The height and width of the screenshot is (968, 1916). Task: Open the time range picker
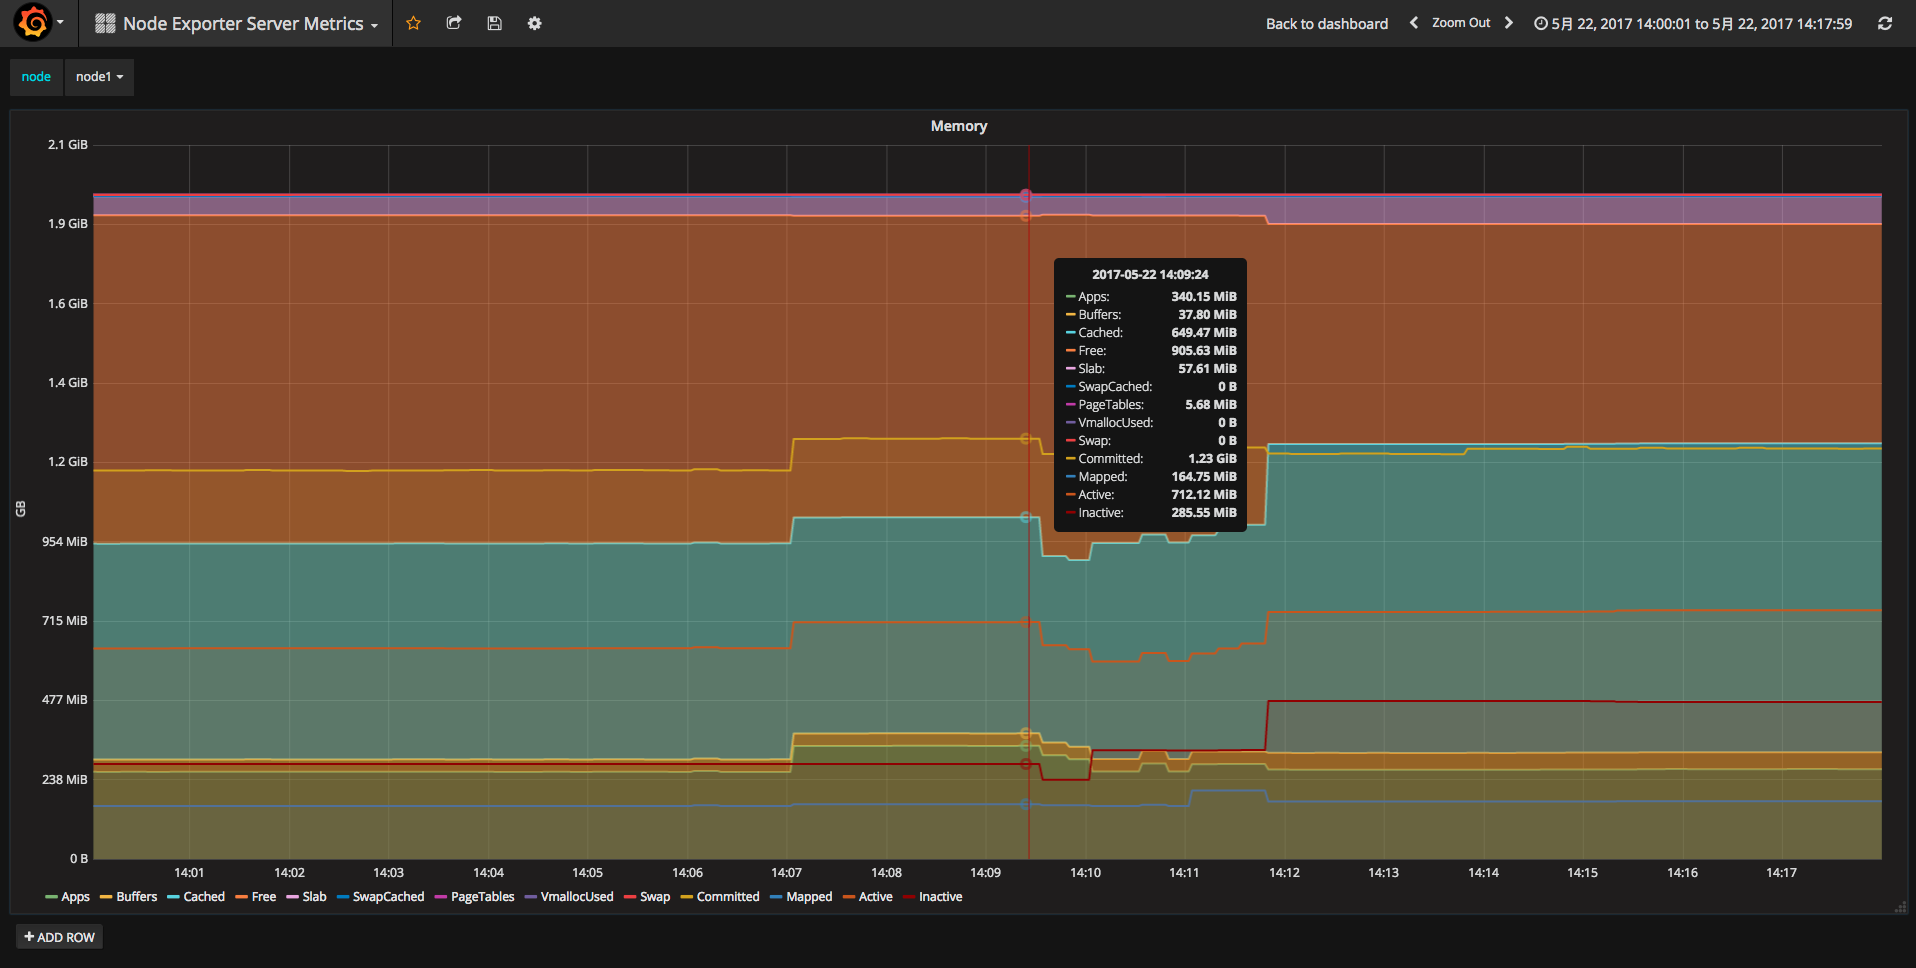pos(1692,23)
